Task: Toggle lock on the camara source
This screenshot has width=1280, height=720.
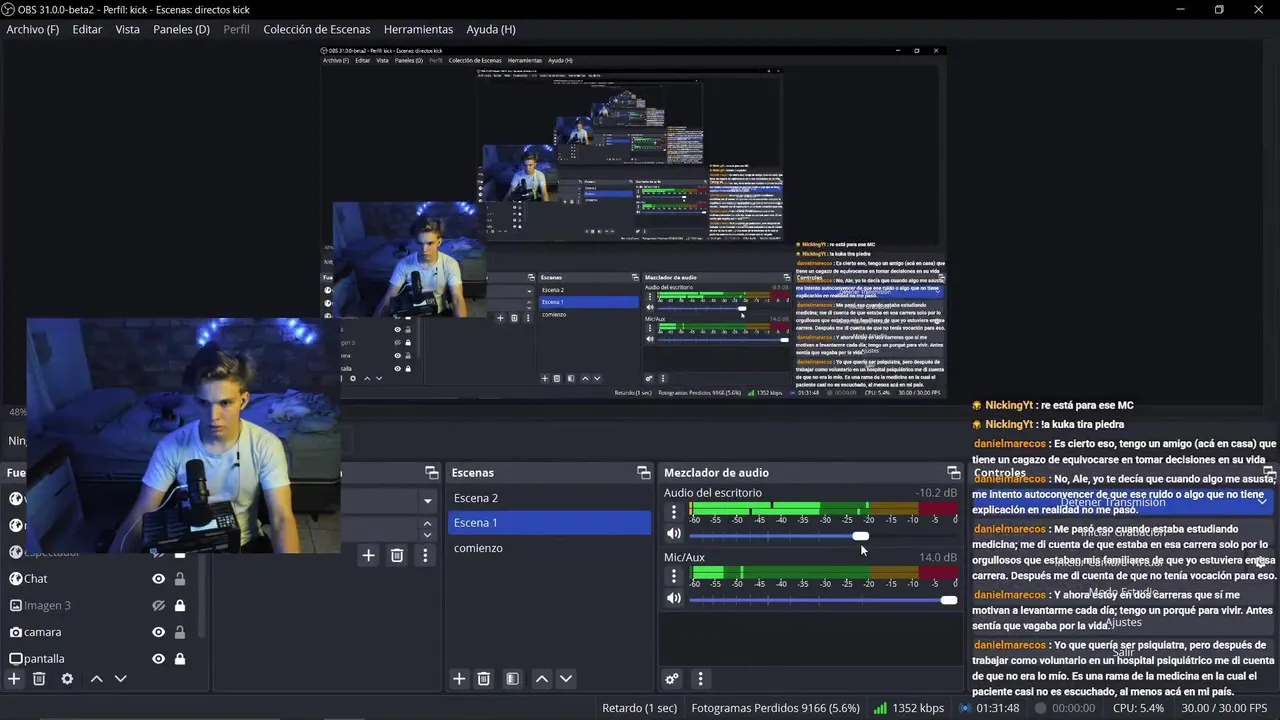Action: [180, 632]
